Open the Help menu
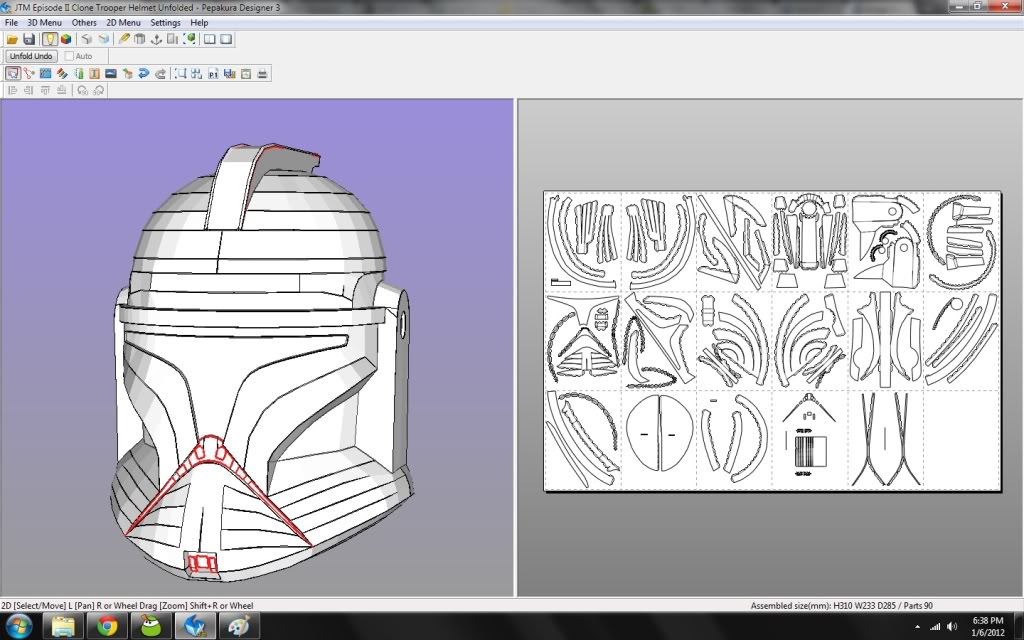The height and width of the screenshot is (640, 1024). click(199, 22)
